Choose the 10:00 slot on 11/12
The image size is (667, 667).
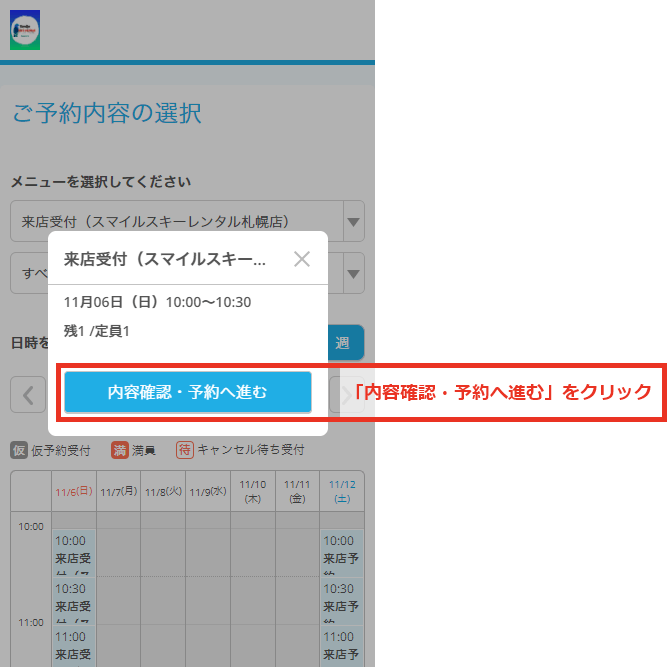coord(342,553)
